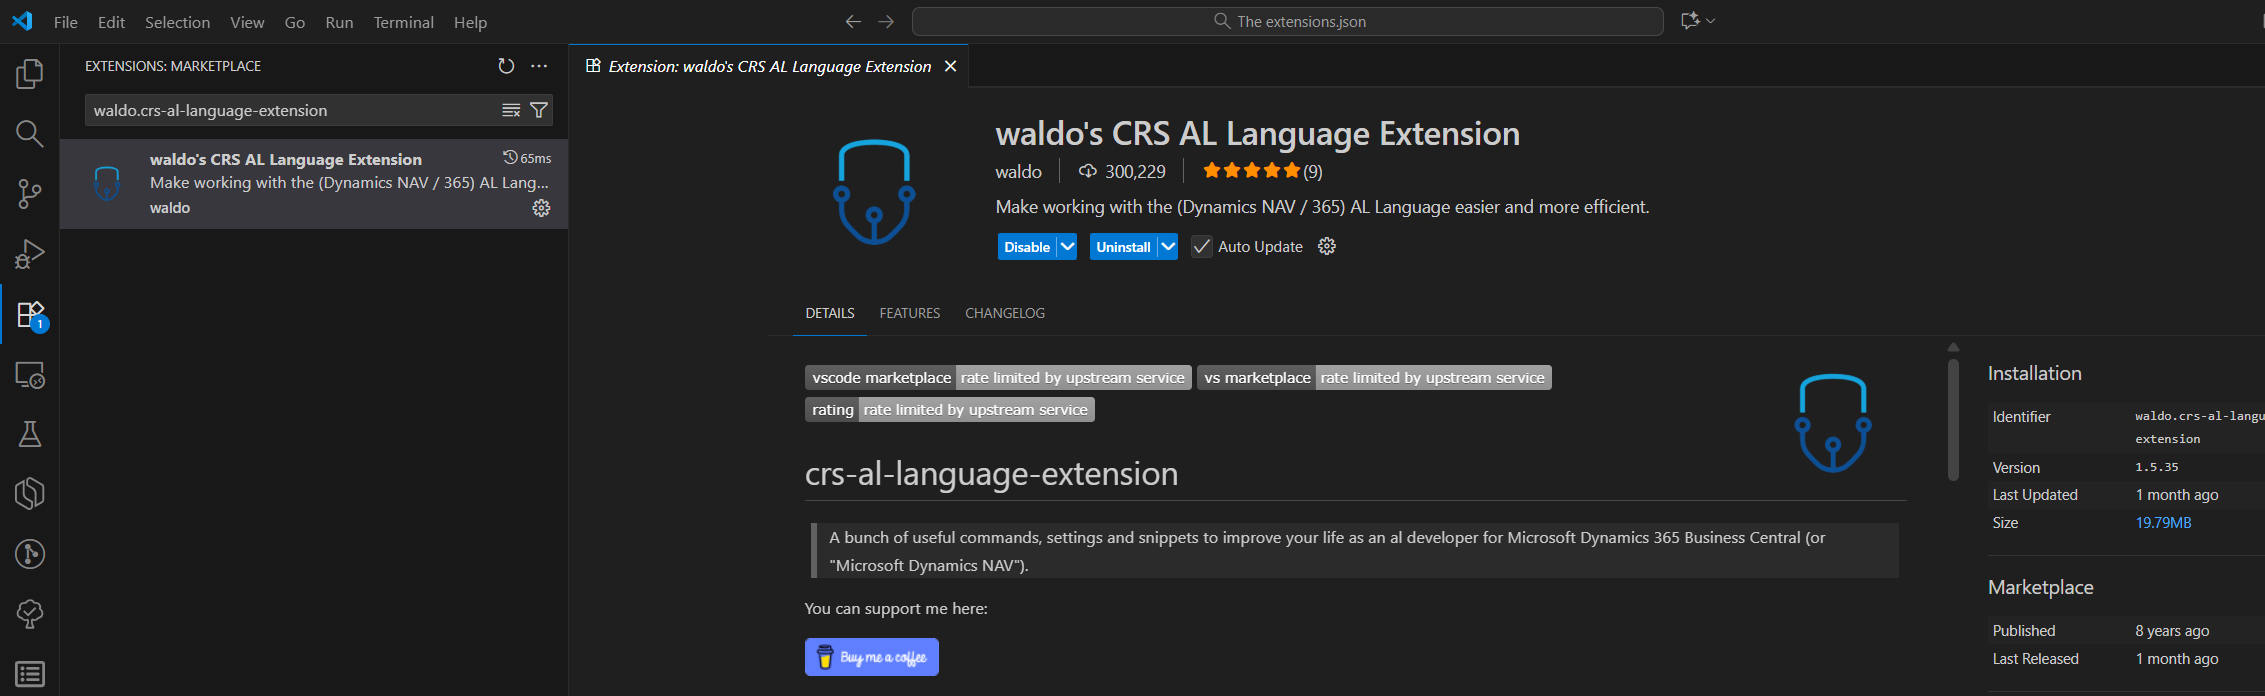This screenshot has height=696, width=2265.
Task: Open the extensions filter funnel
Action: coord(539,110)
